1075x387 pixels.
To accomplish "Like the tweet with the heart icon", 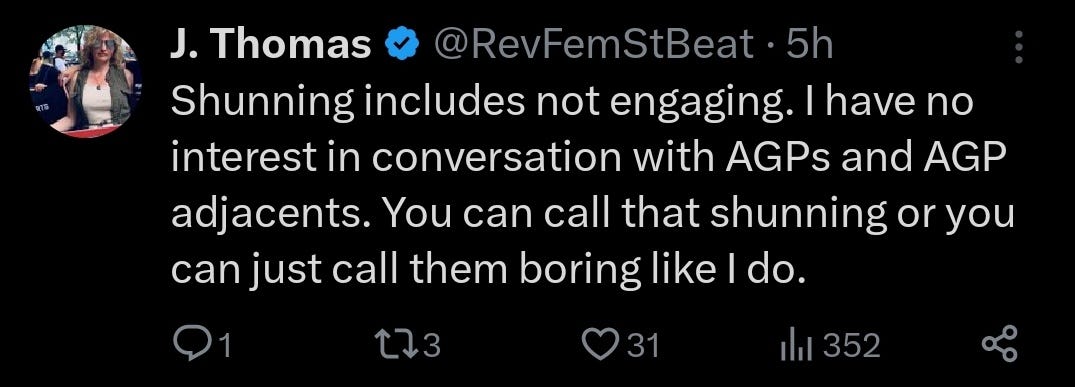I will point(603,345).
